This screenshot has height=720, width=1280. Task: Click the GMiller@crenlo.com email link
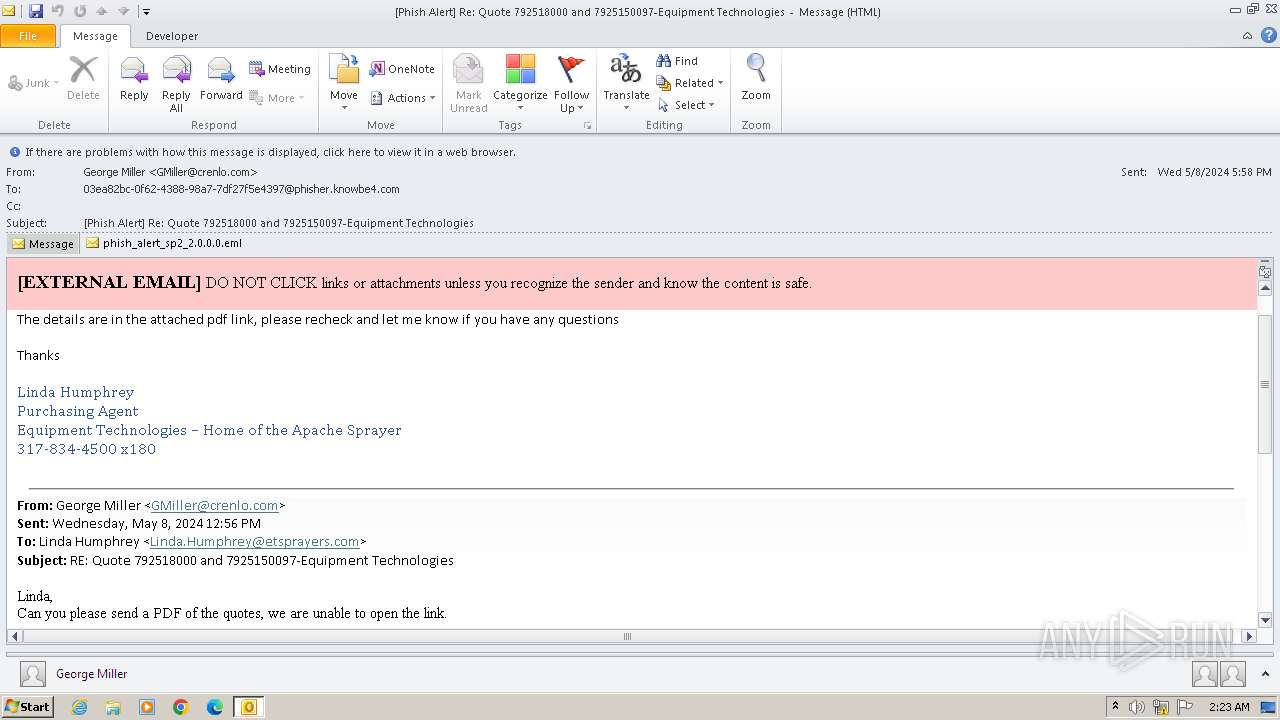(214, 506)
